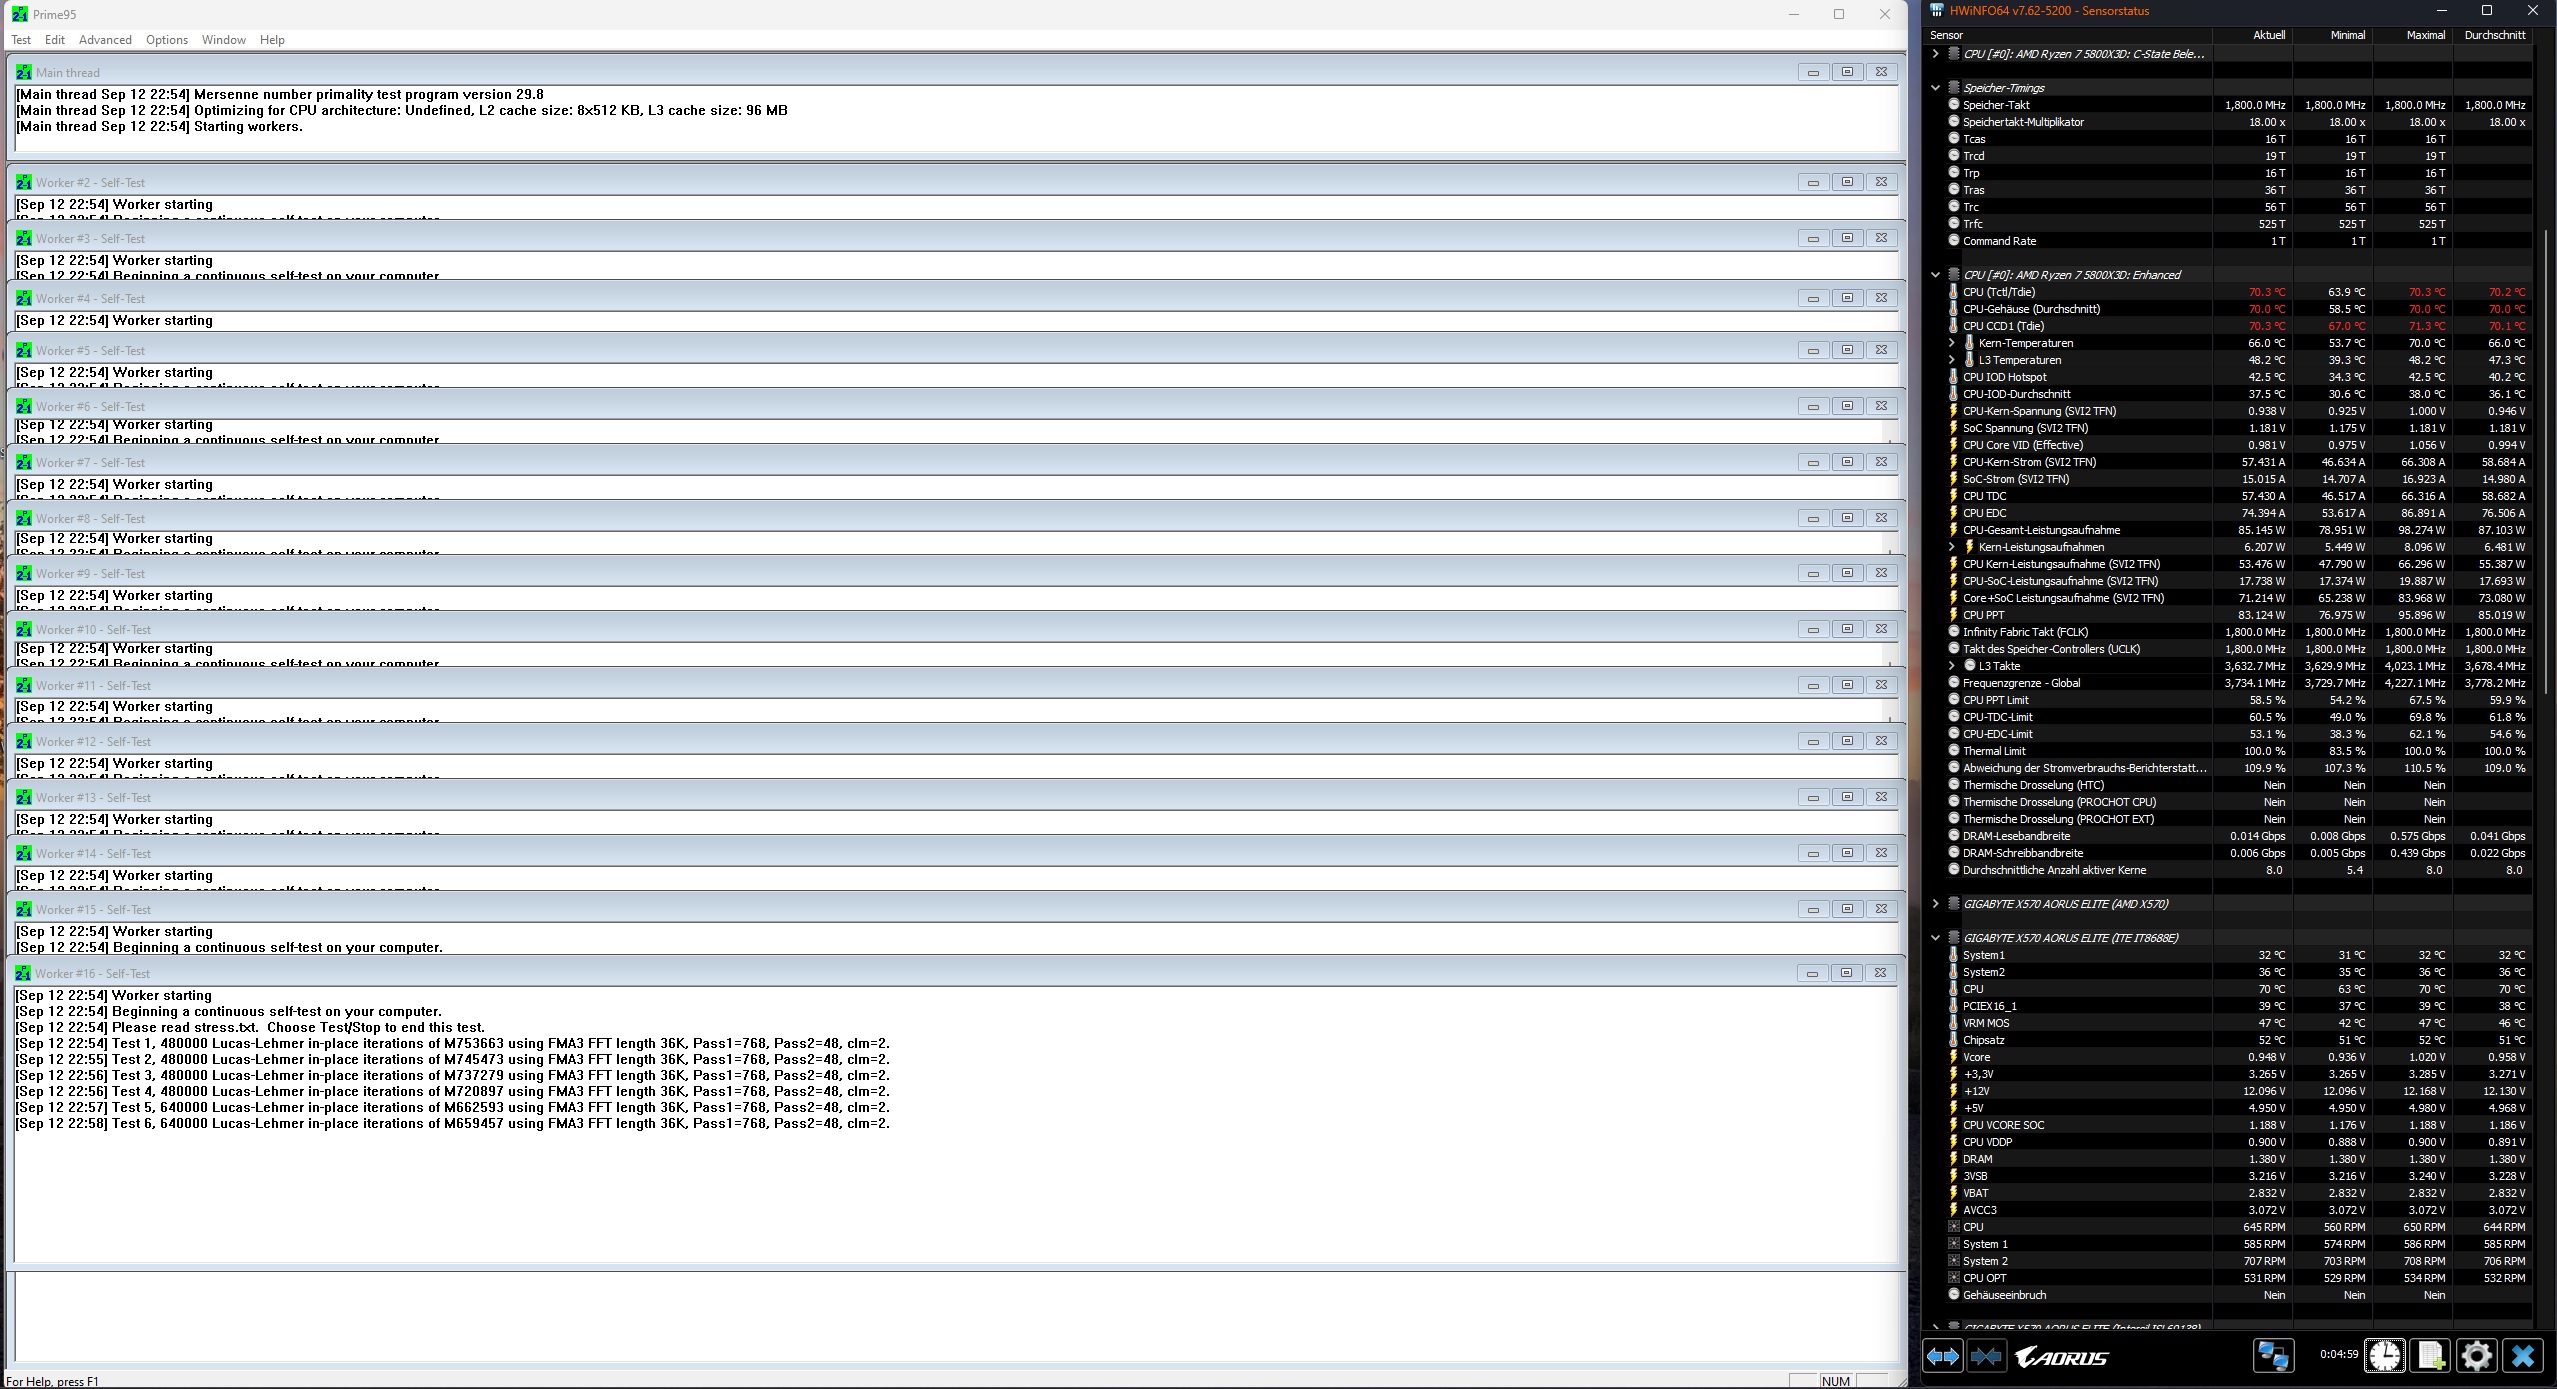The height and width of the screenshot is (1389, 2557).
Task: Click the shrink-layout arrows button in HWiNFO
Action: pos(1986,1356)
